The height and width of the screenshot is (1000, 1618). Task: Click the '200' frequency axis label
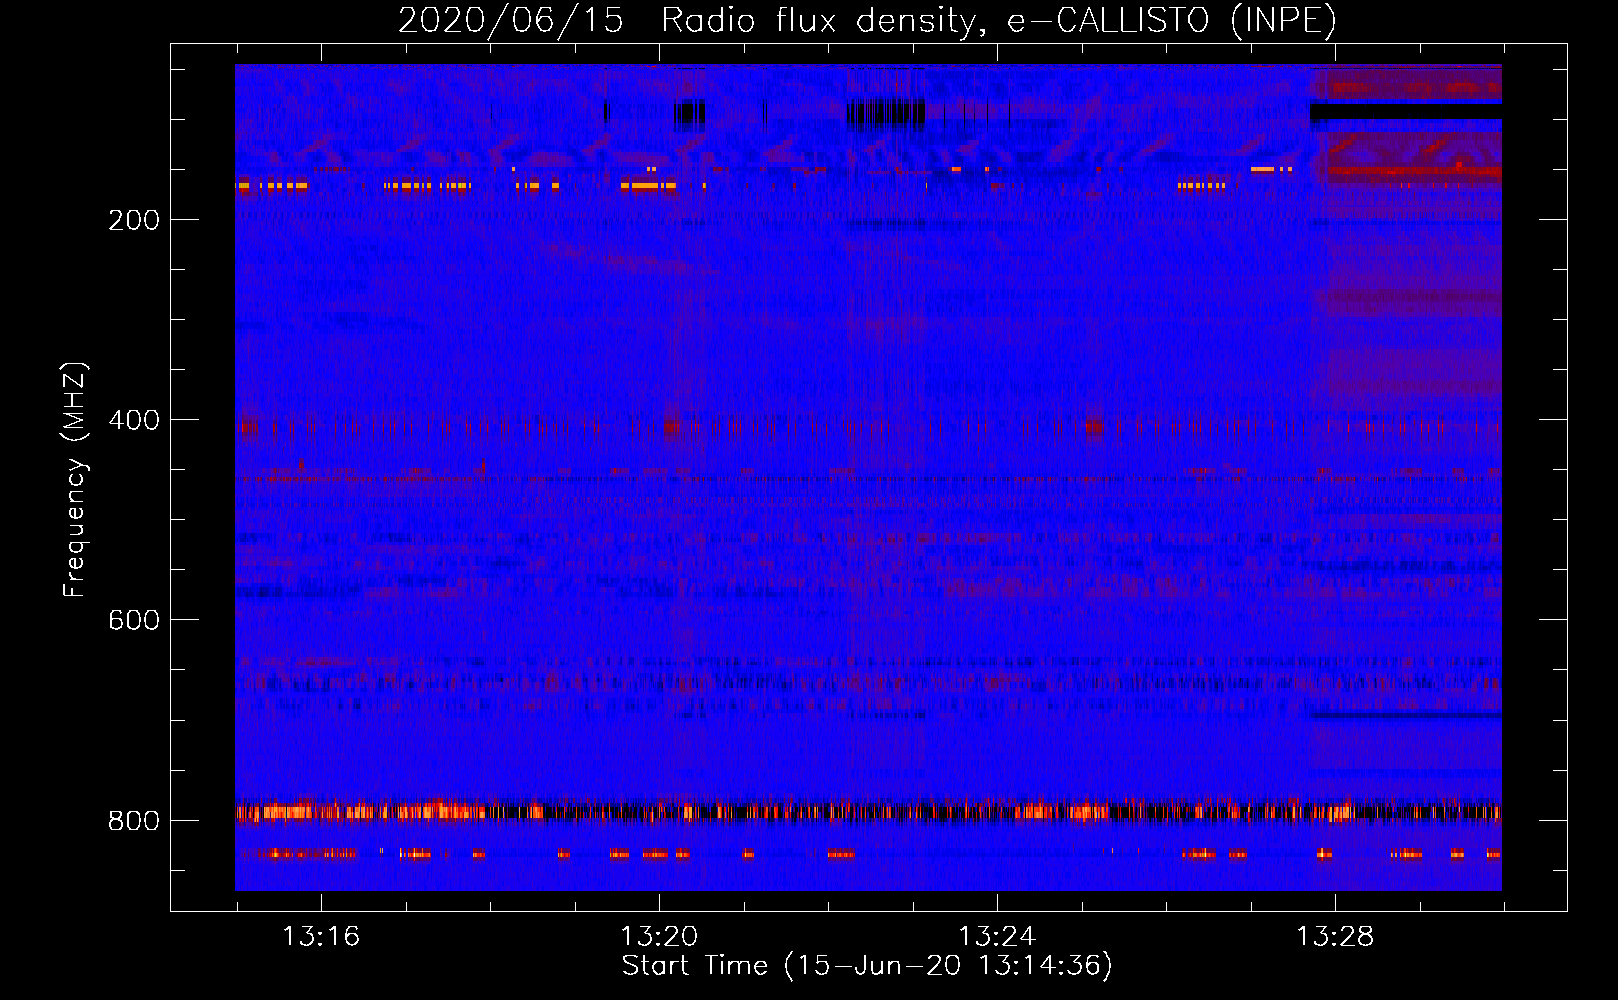[x=134, y=220]
